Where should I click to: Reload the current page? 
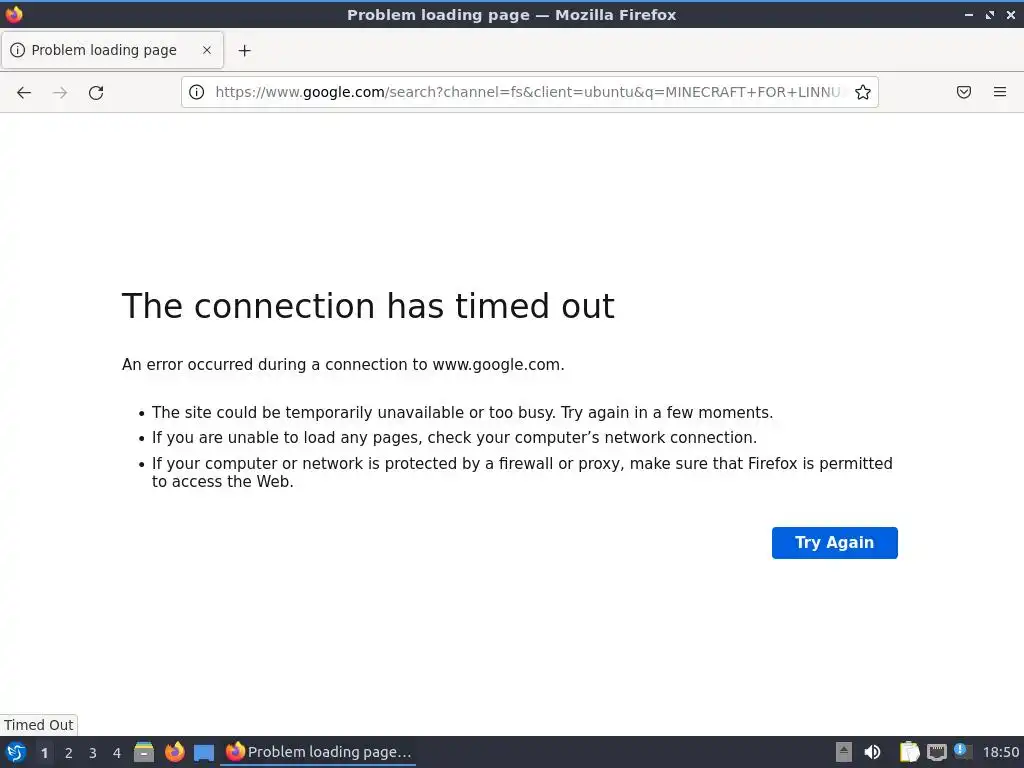click(x=96, y=93)
